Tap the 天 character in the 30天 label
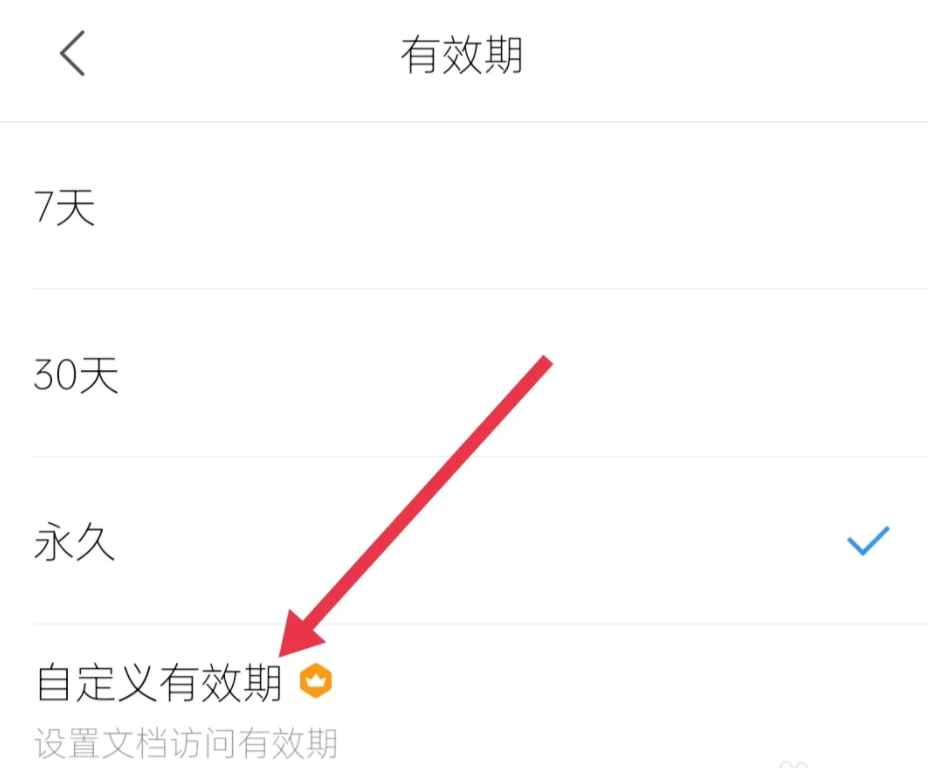Screen dimensions: 928x768 99,374
